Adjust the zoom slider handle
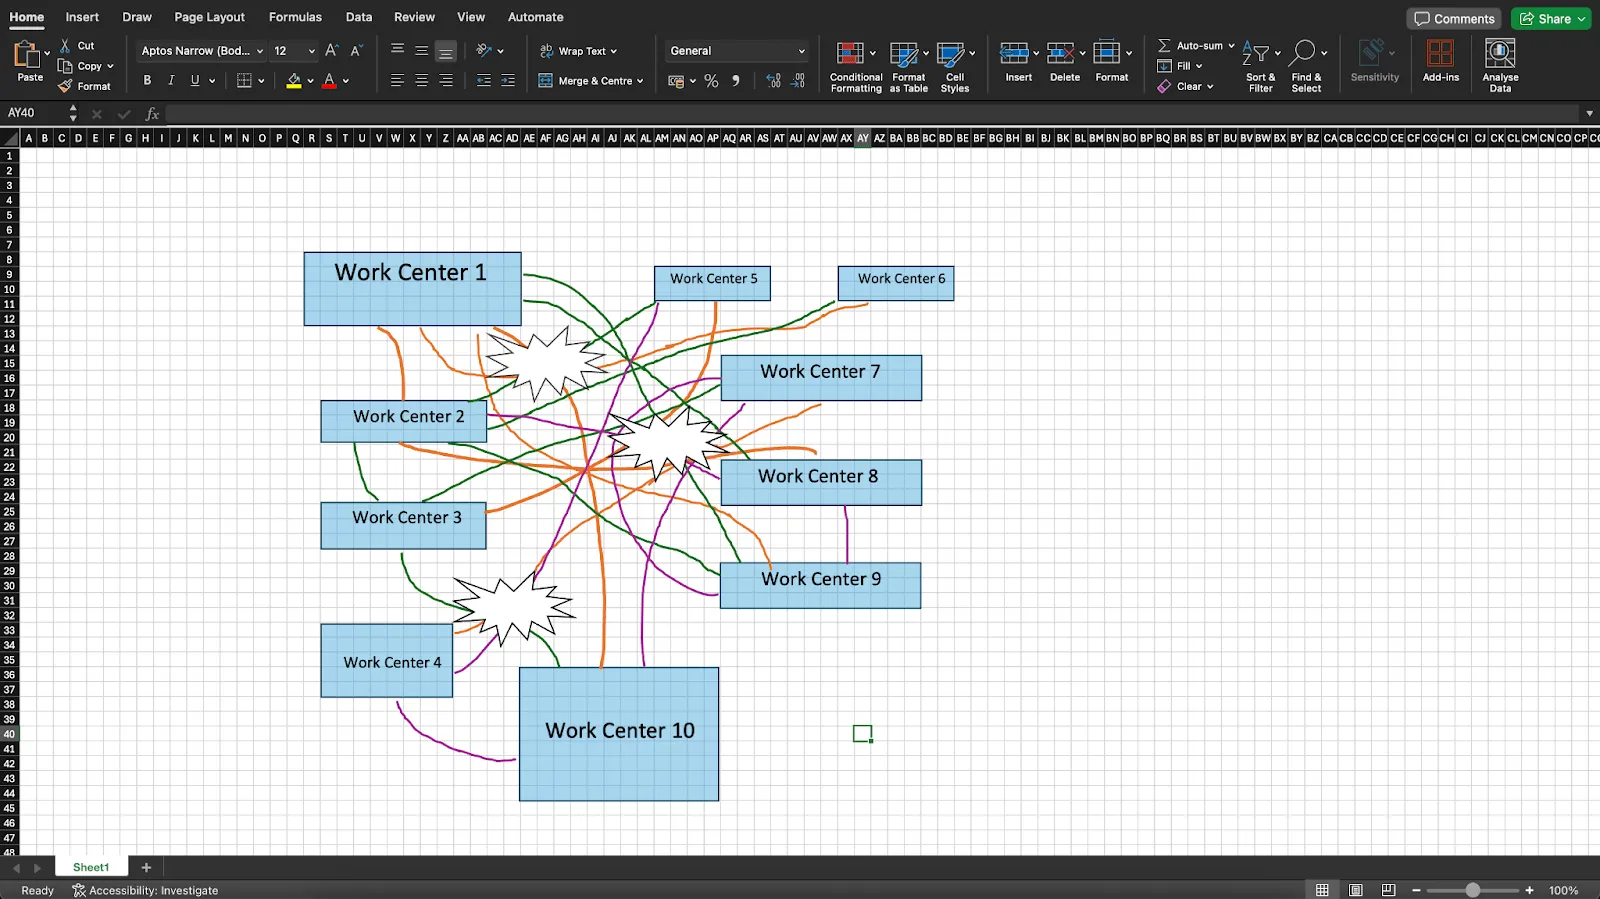The image size is (1600, 899). click(x=1473, y=890)
